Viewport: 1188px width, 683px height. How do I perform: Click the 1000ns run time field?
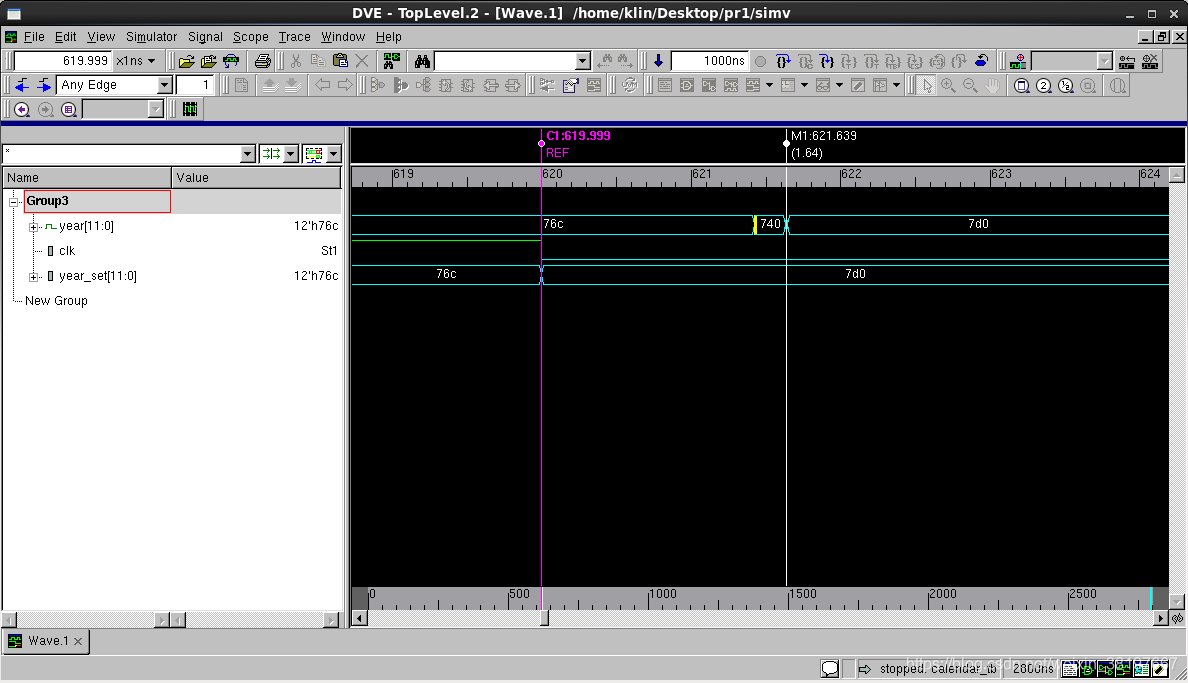tap(709, 61)
